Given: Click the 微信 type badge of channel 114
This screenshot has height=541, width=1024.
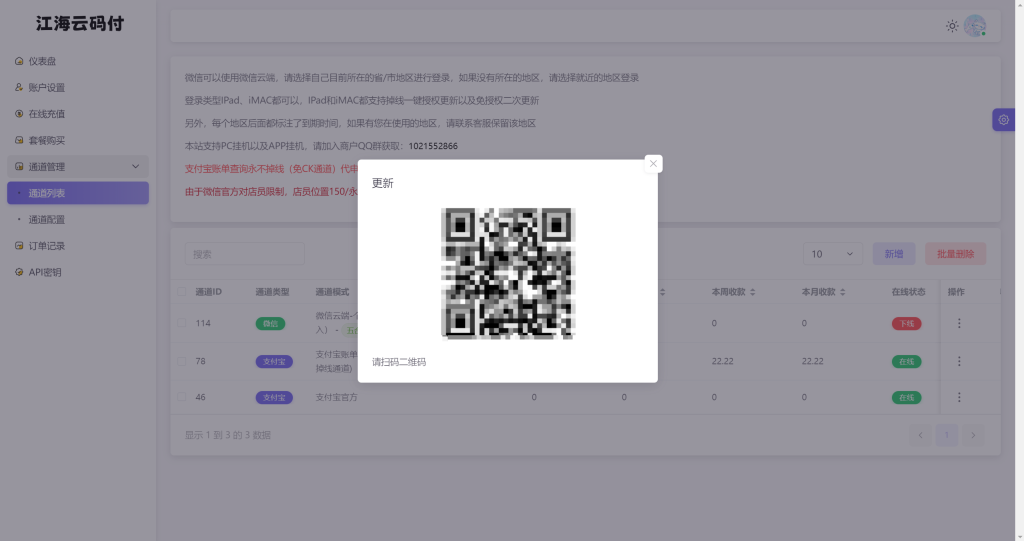Looking at the screenshot, I should pos(270,323).
